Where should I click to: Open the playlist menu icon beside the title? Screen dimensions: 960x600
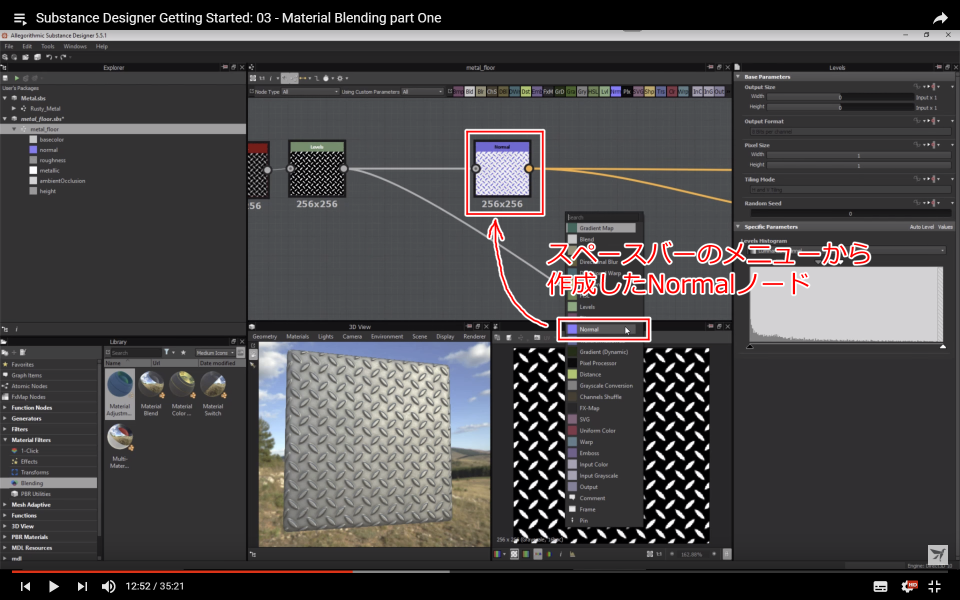click(20, 18)
